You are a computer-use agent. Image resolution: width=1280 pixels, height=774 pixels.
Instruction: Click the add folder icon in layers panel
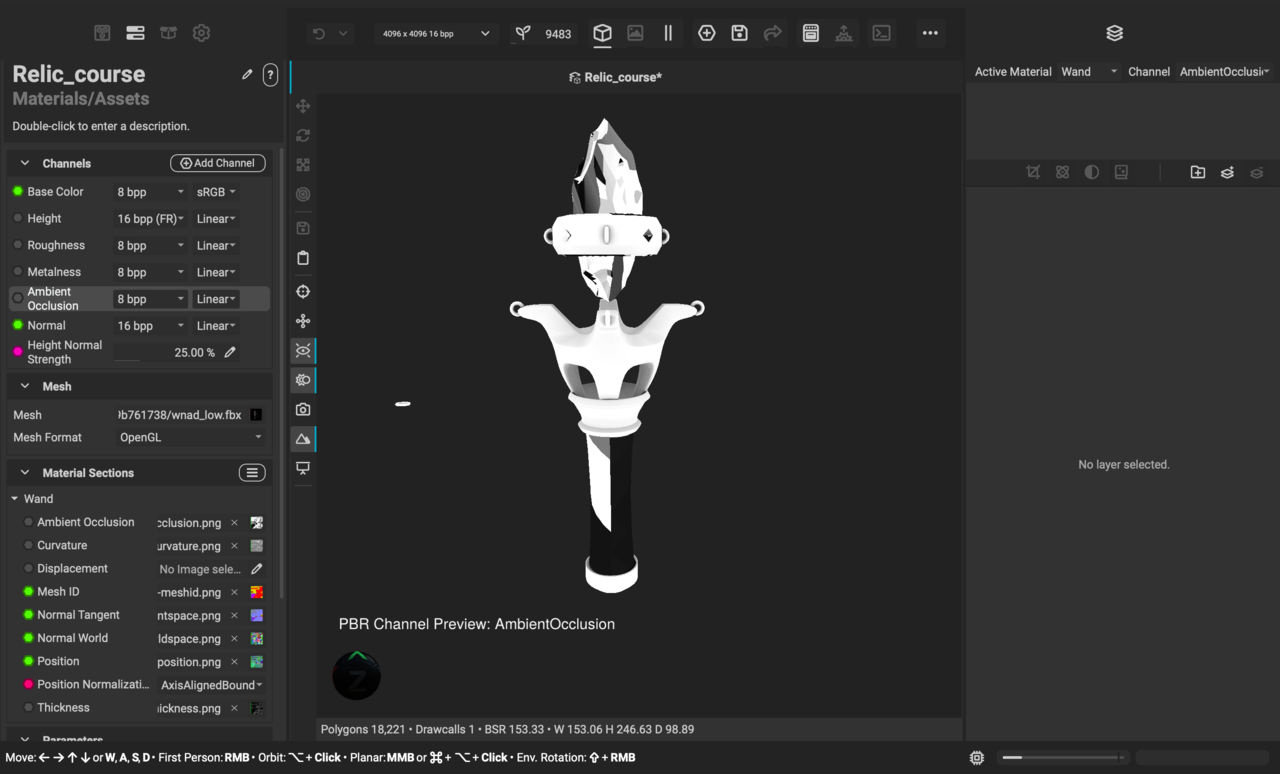click(x=1197, y=172)
